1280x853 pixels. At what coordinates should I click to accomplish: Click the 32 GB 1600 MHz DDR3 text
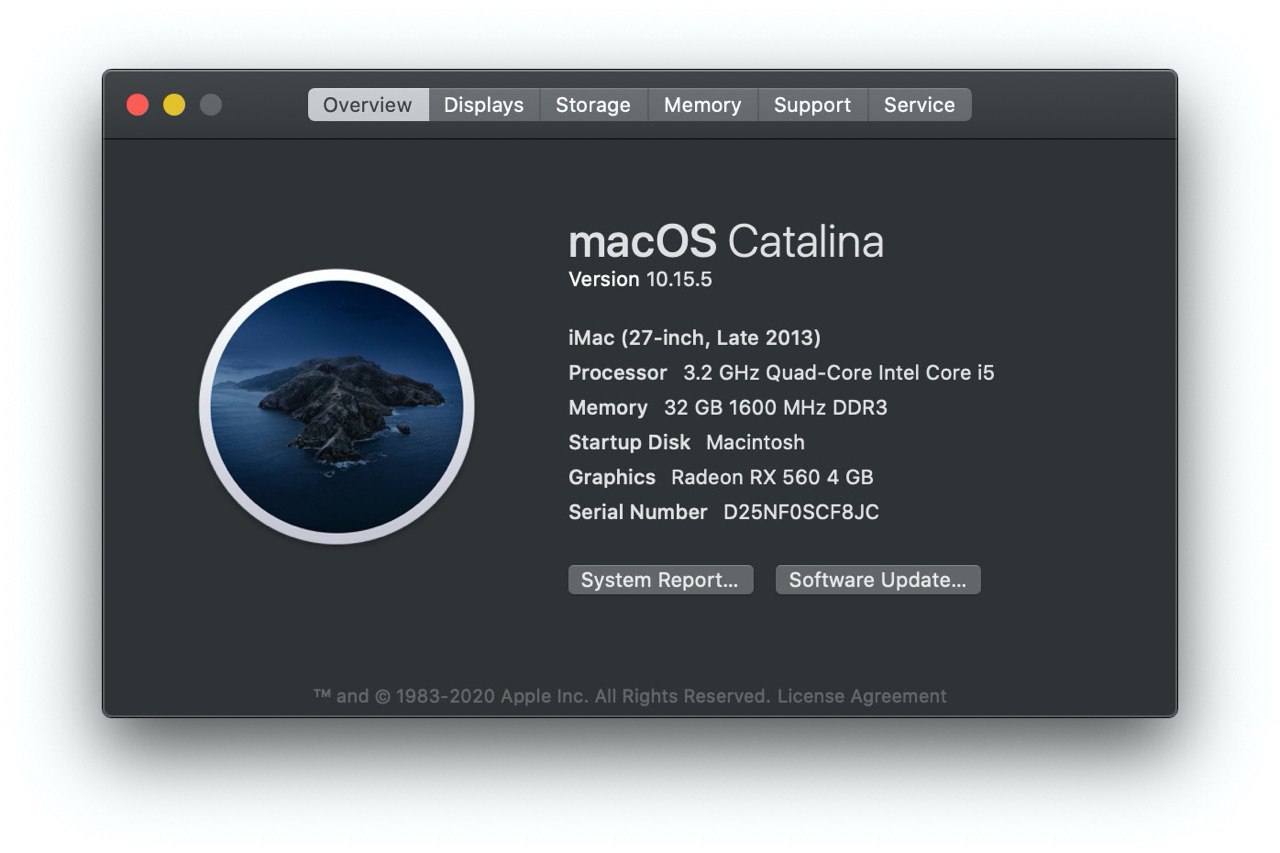(776, 408)
